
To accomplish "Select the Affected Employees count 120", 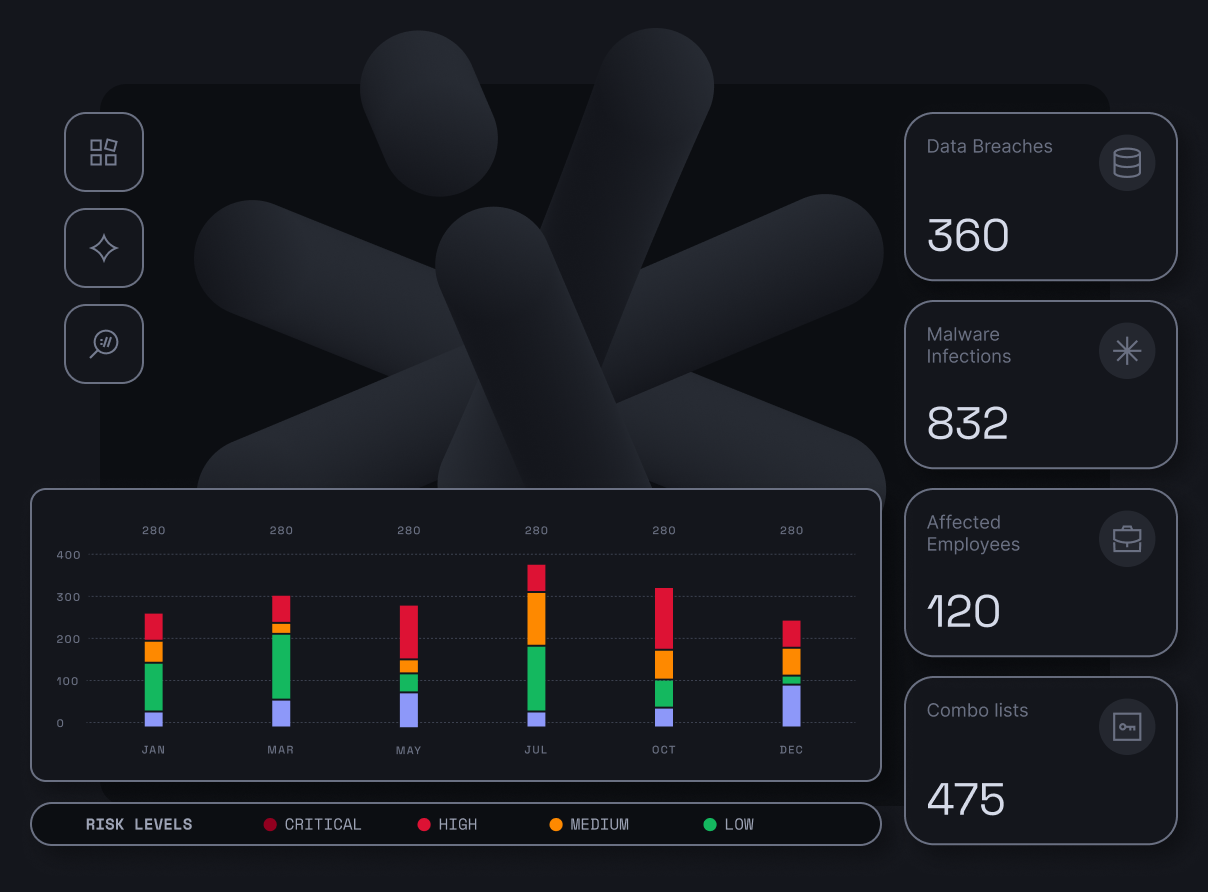I will tap(964, 611).
